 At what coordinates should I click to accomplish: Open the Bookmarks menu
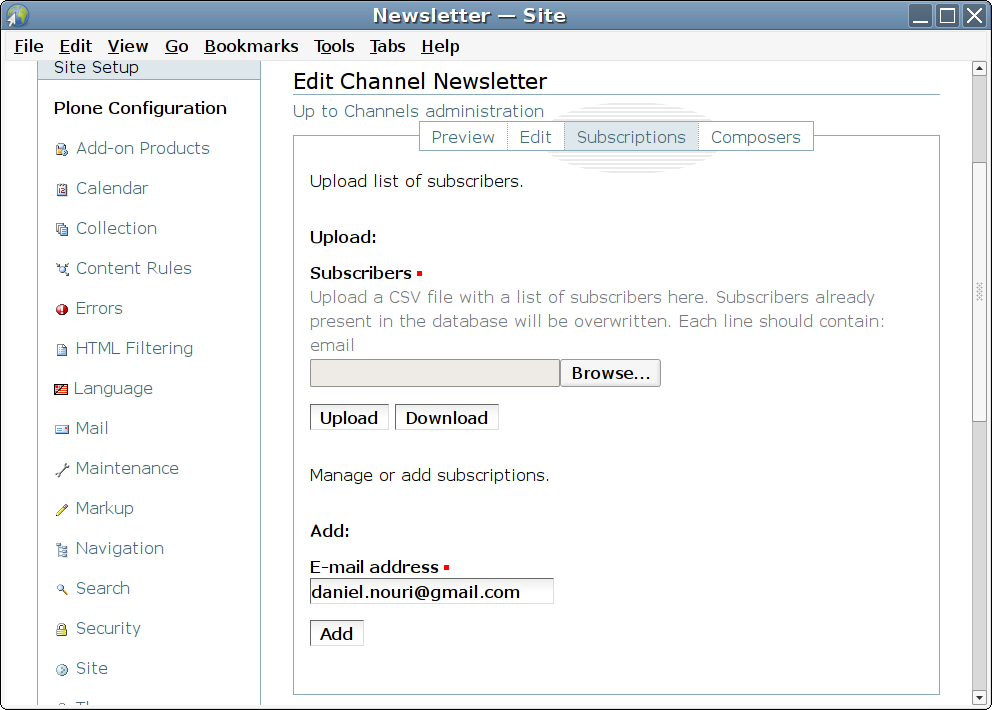coord(251,46)
